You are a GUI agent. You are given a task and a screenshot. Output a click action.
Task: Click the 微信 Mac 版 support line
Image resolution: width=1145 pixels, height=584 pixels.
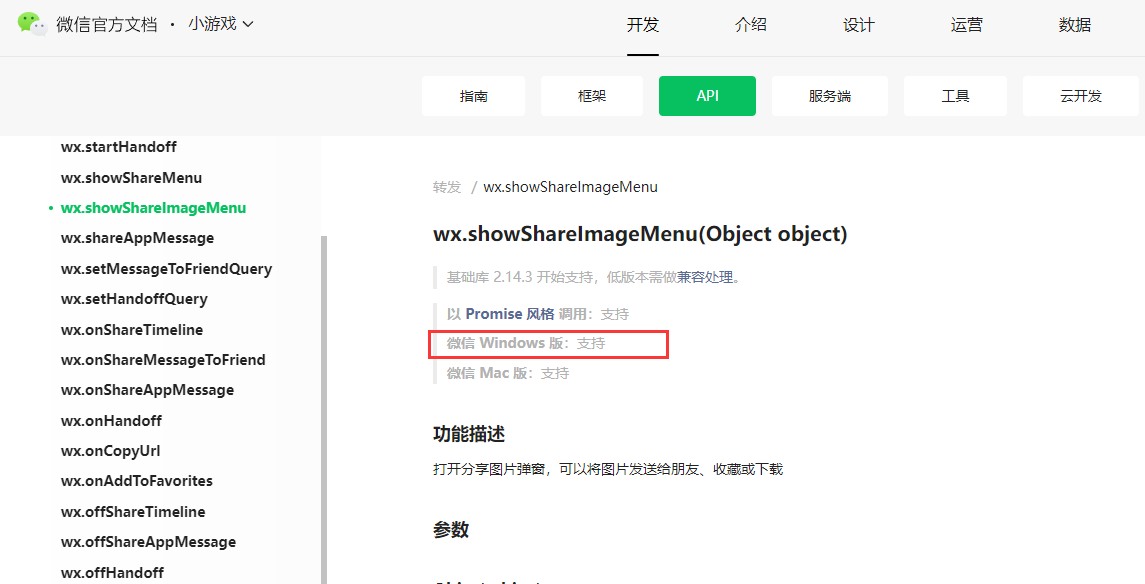[x=508, y=373]
